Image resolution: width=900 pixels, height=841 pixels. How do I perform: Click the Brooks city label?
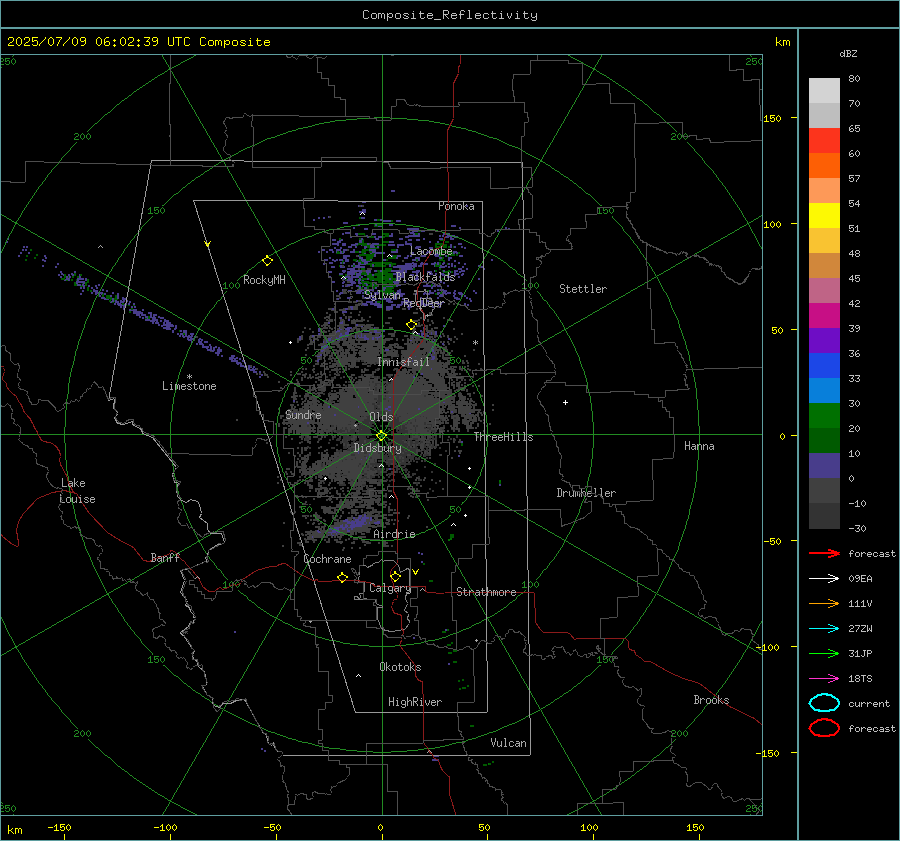[711, 700]
